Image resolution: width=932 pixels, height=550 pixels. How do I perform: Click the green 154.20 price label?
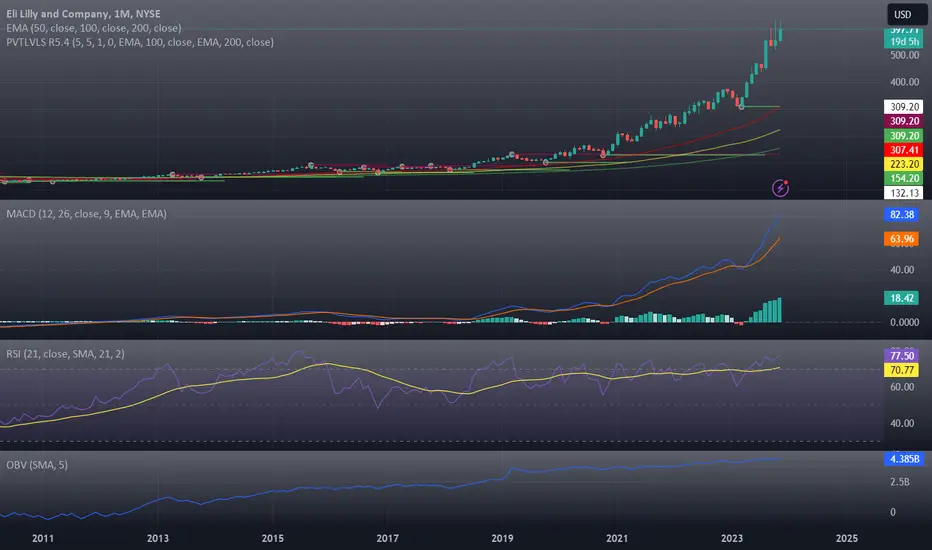pos(903,178)
